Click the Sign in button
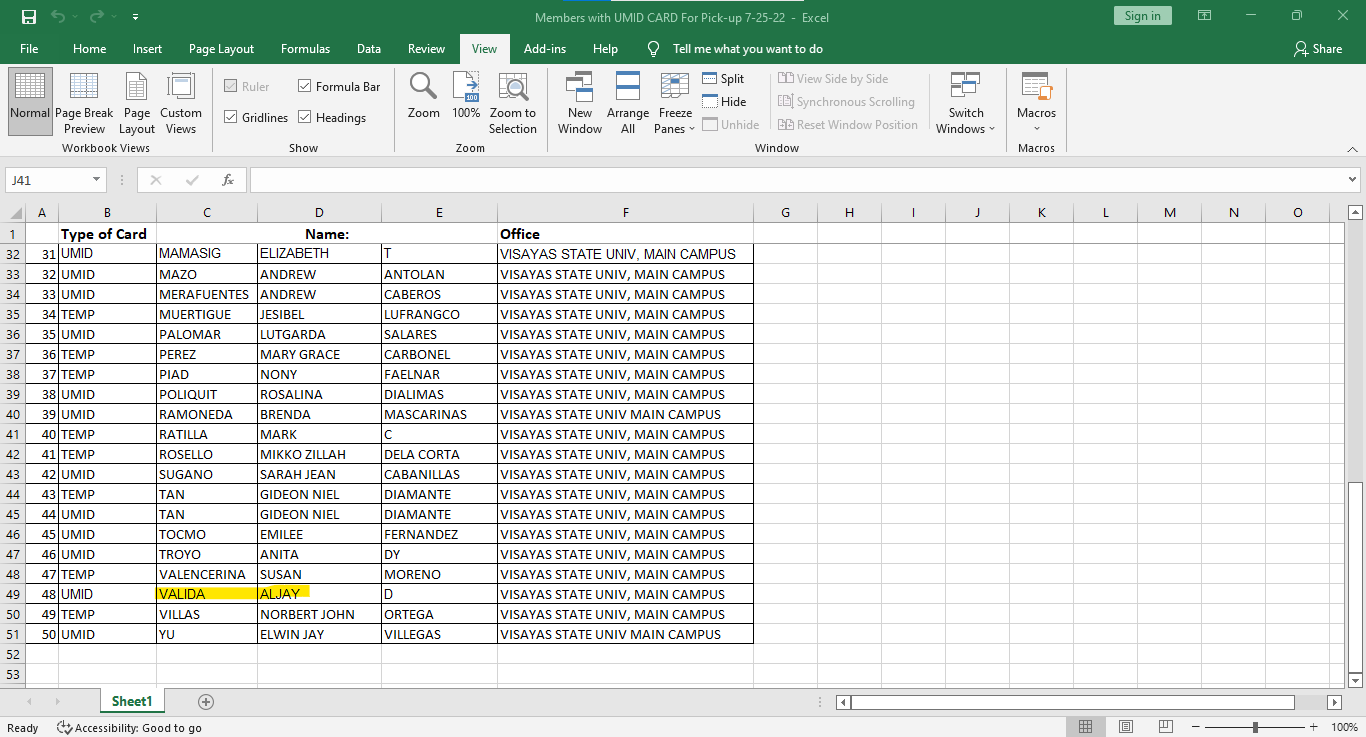Screen dimensions: 1366x737 [1142, 16]
